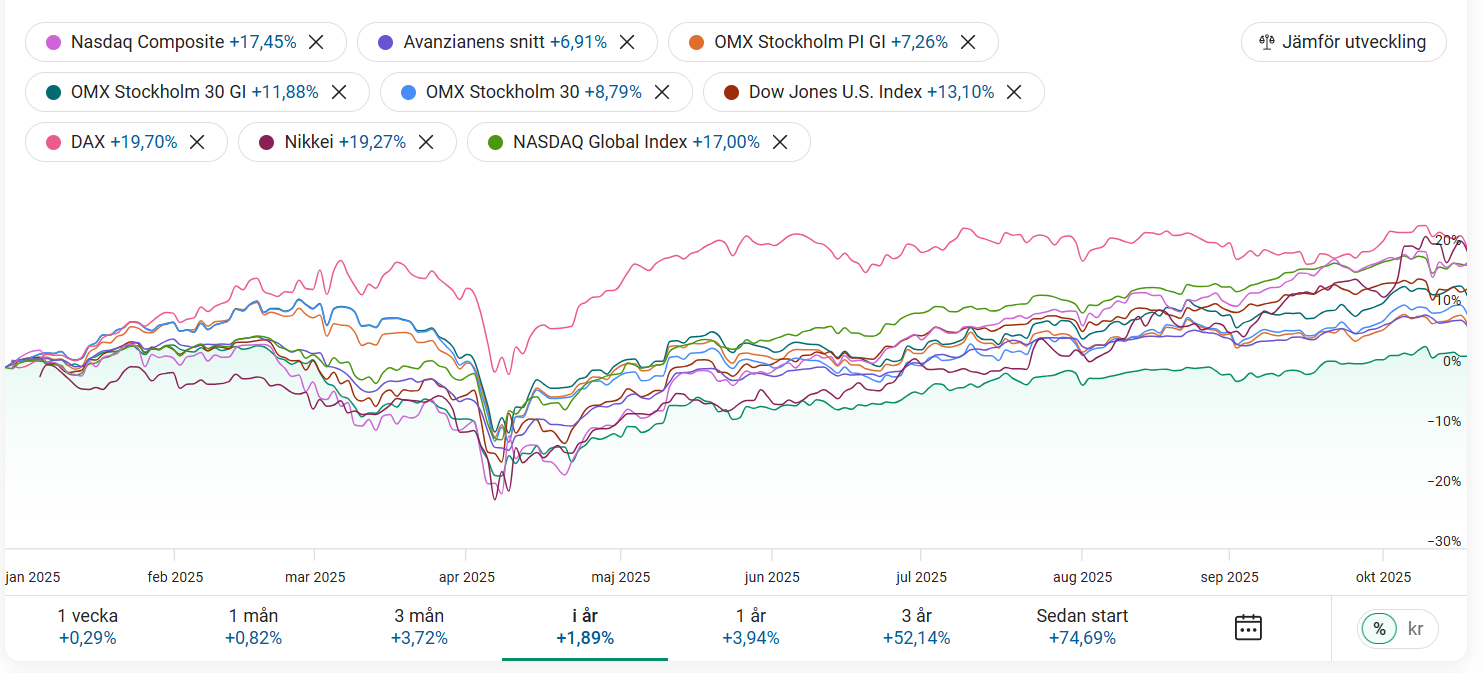Open the calendar date range picker
The image size is (1482, 673).
[x=1248, y=628]
